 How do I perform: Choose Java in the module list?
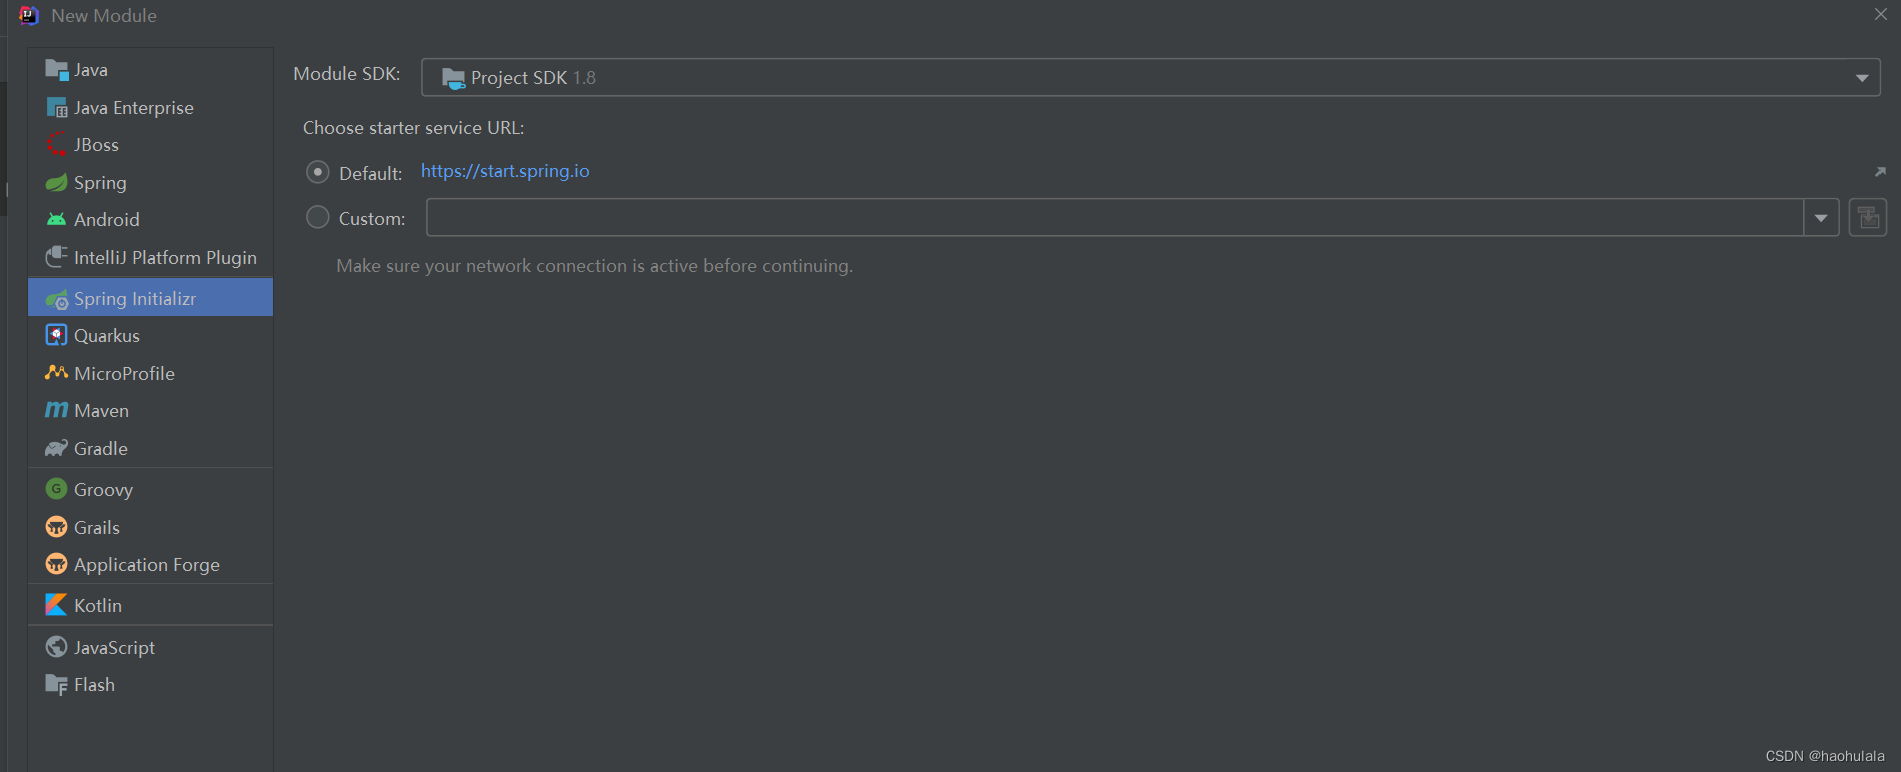[x=150, y=70]
